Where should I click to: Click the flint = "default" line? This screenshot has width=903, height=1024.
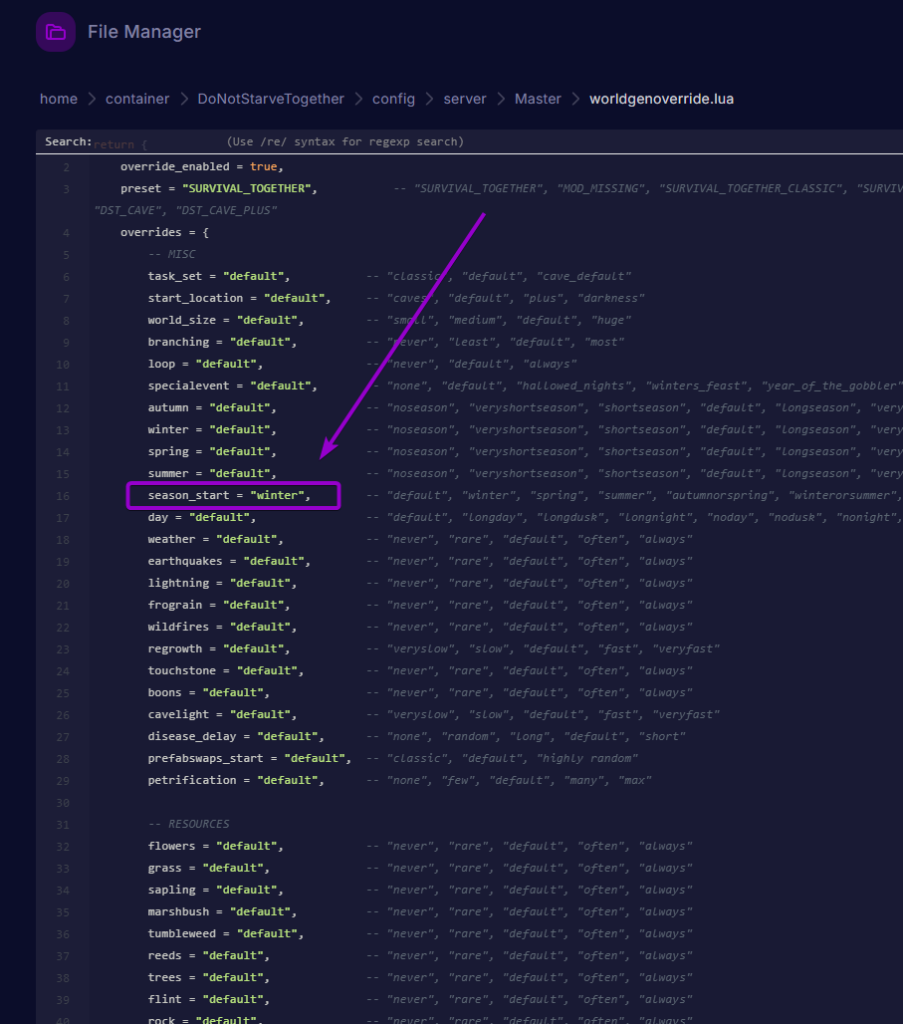coord(208,999)
